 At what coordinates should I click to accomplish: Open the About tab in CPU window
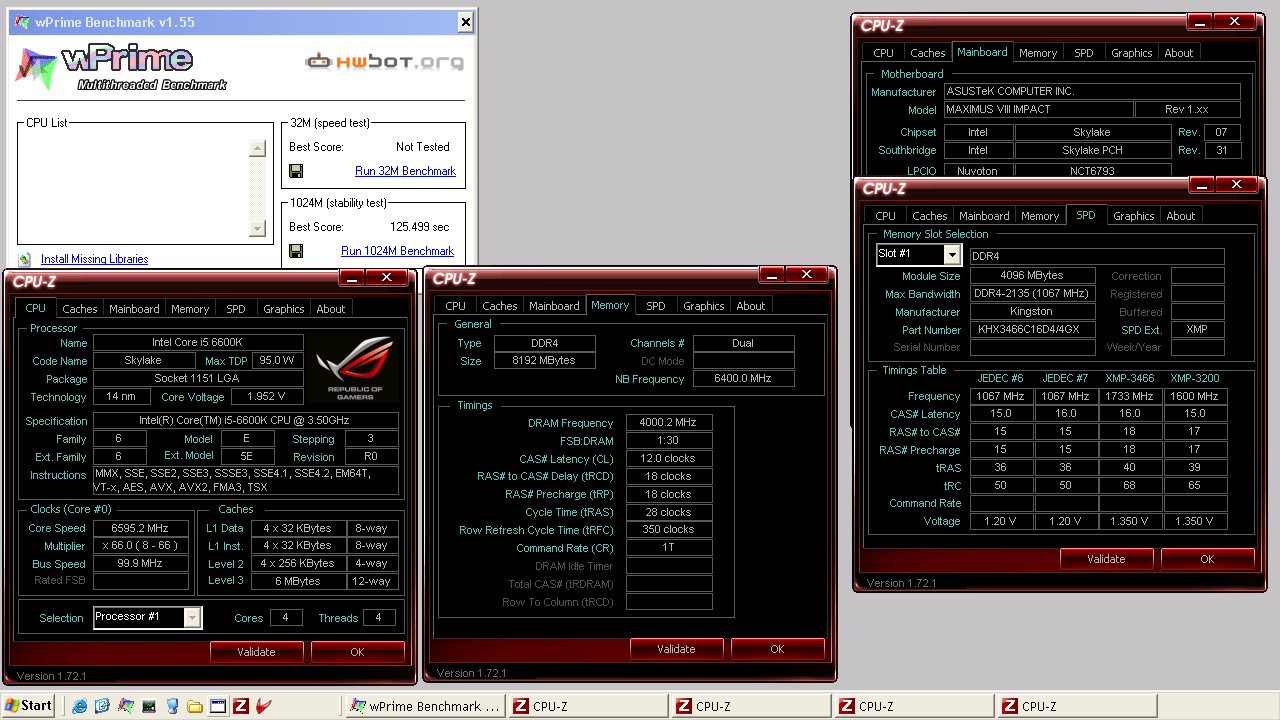click(331, 309)
